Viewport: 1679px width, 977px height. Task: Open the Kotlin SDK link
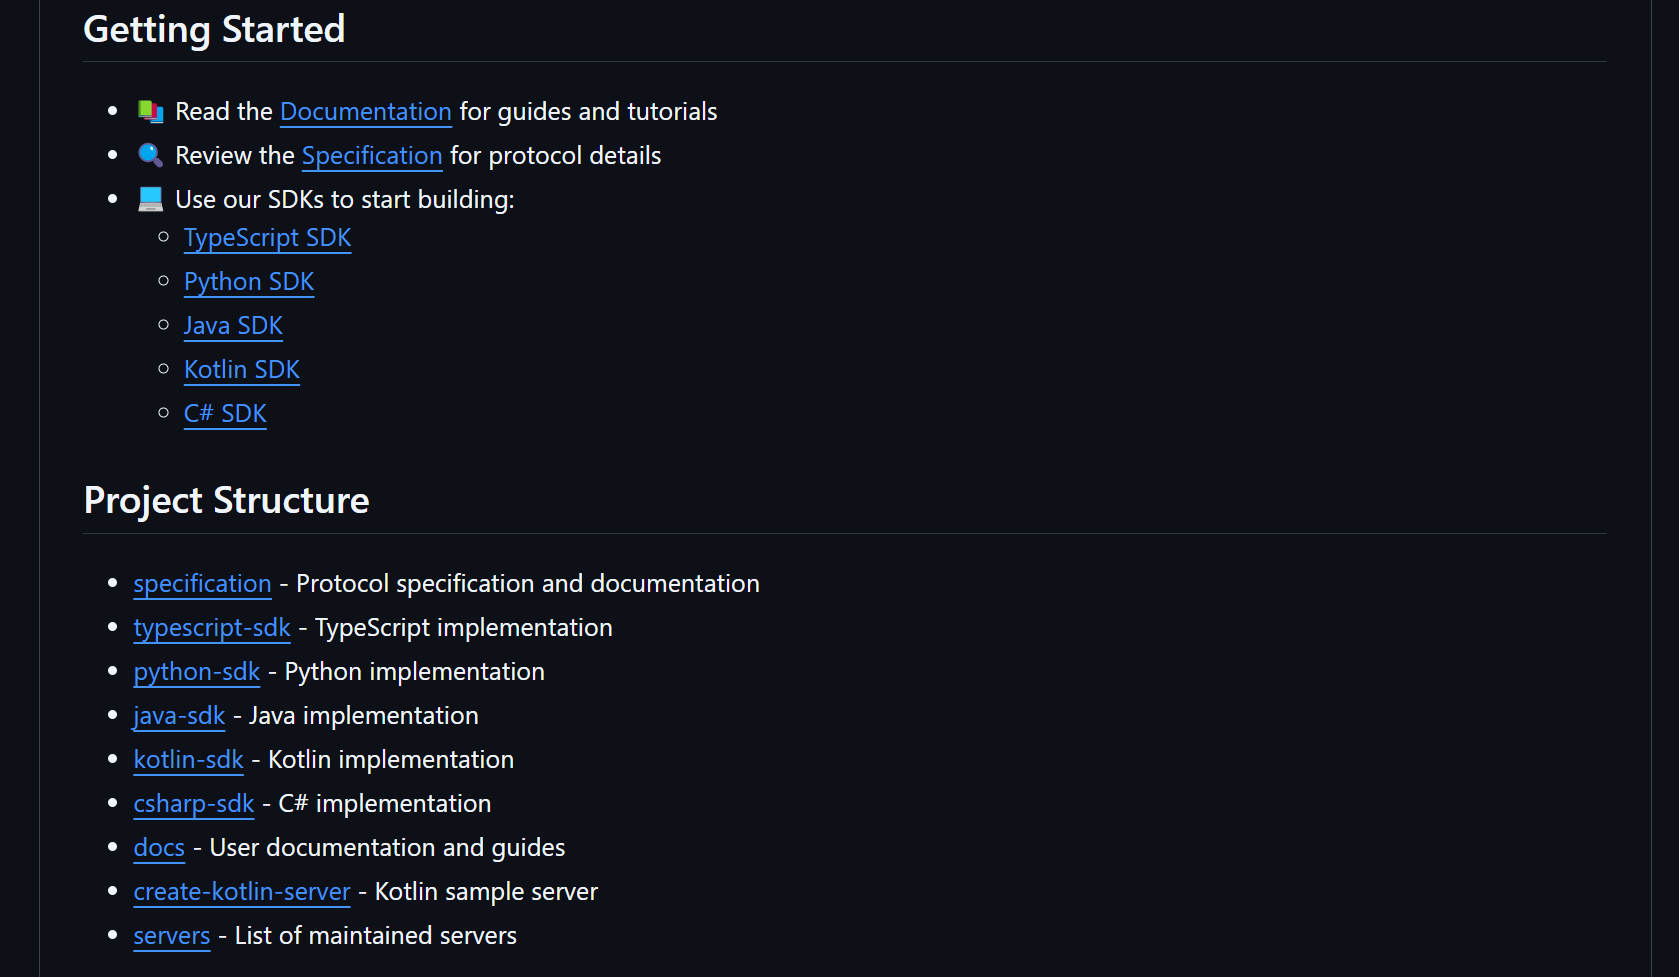click(242, 370)
